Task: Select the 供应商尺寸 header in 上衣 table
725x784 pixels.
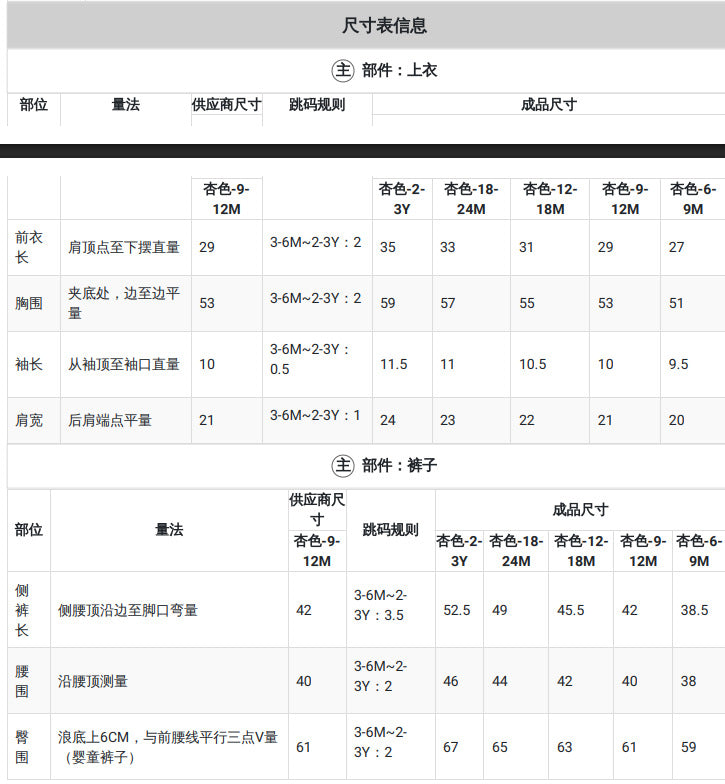Action: 226,104
